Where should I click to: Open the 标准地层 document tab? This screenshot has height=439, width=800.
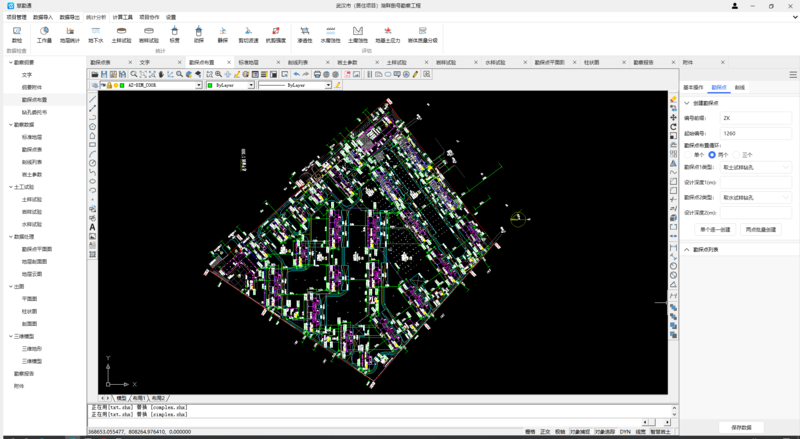tap(248, 62)
